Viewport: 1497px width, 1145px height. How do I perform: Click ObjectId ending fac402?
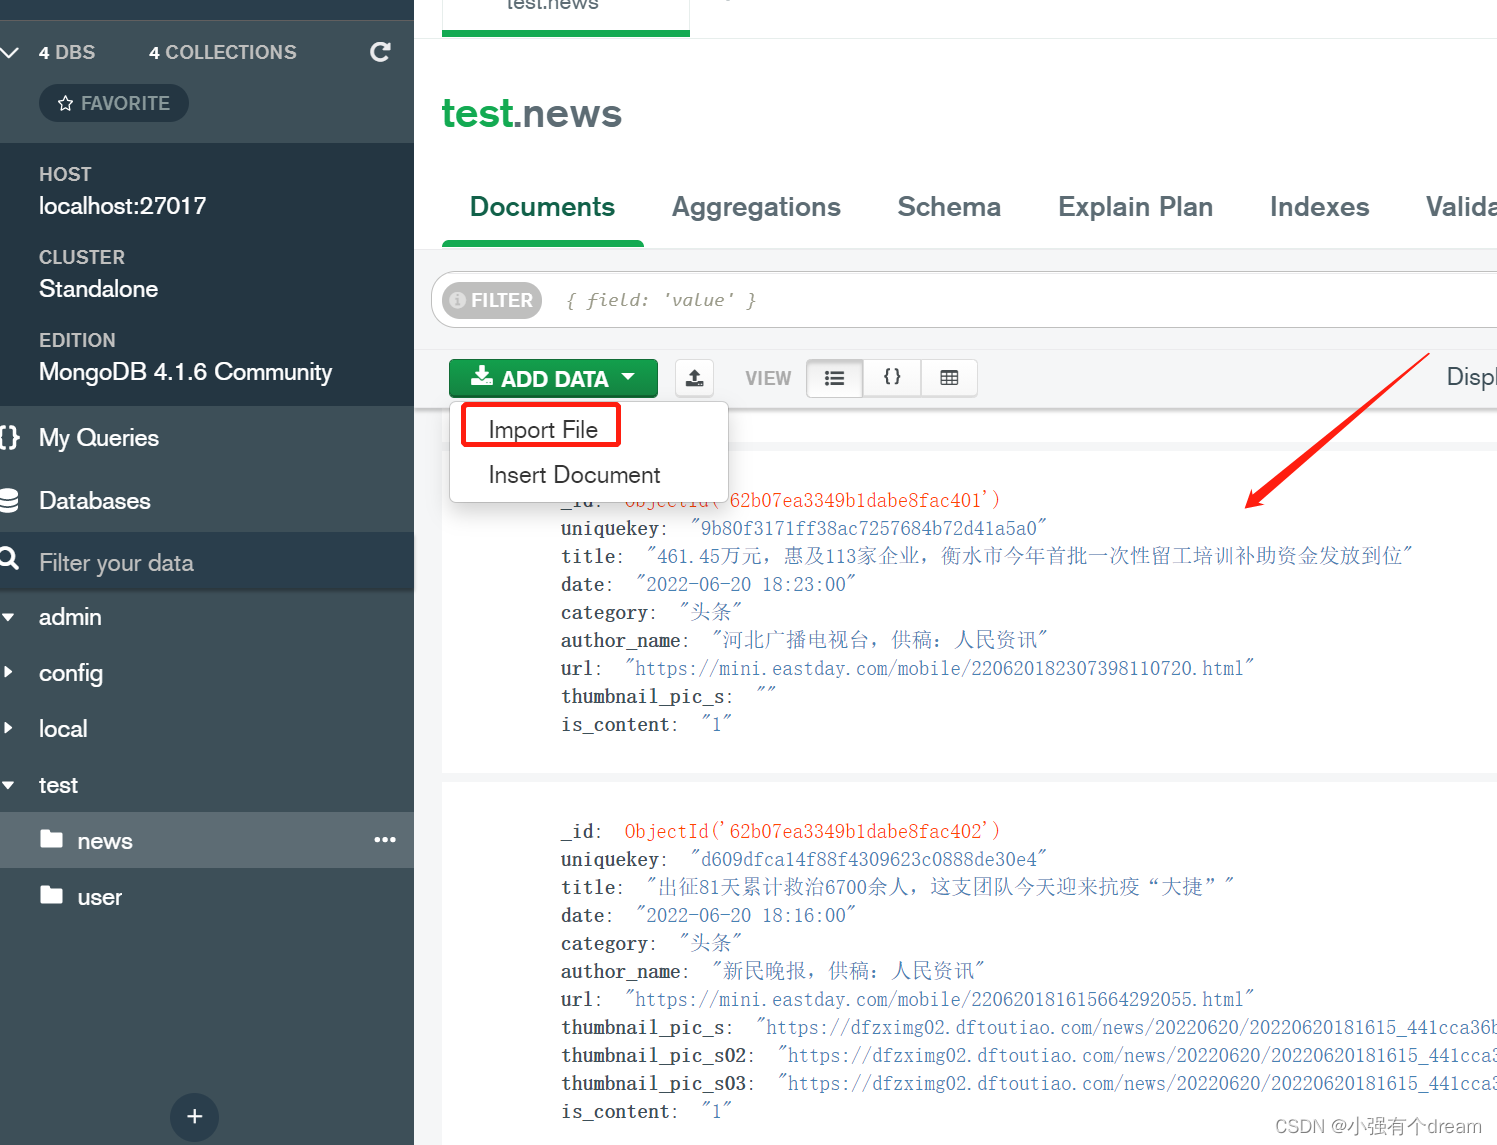point(812,831)
